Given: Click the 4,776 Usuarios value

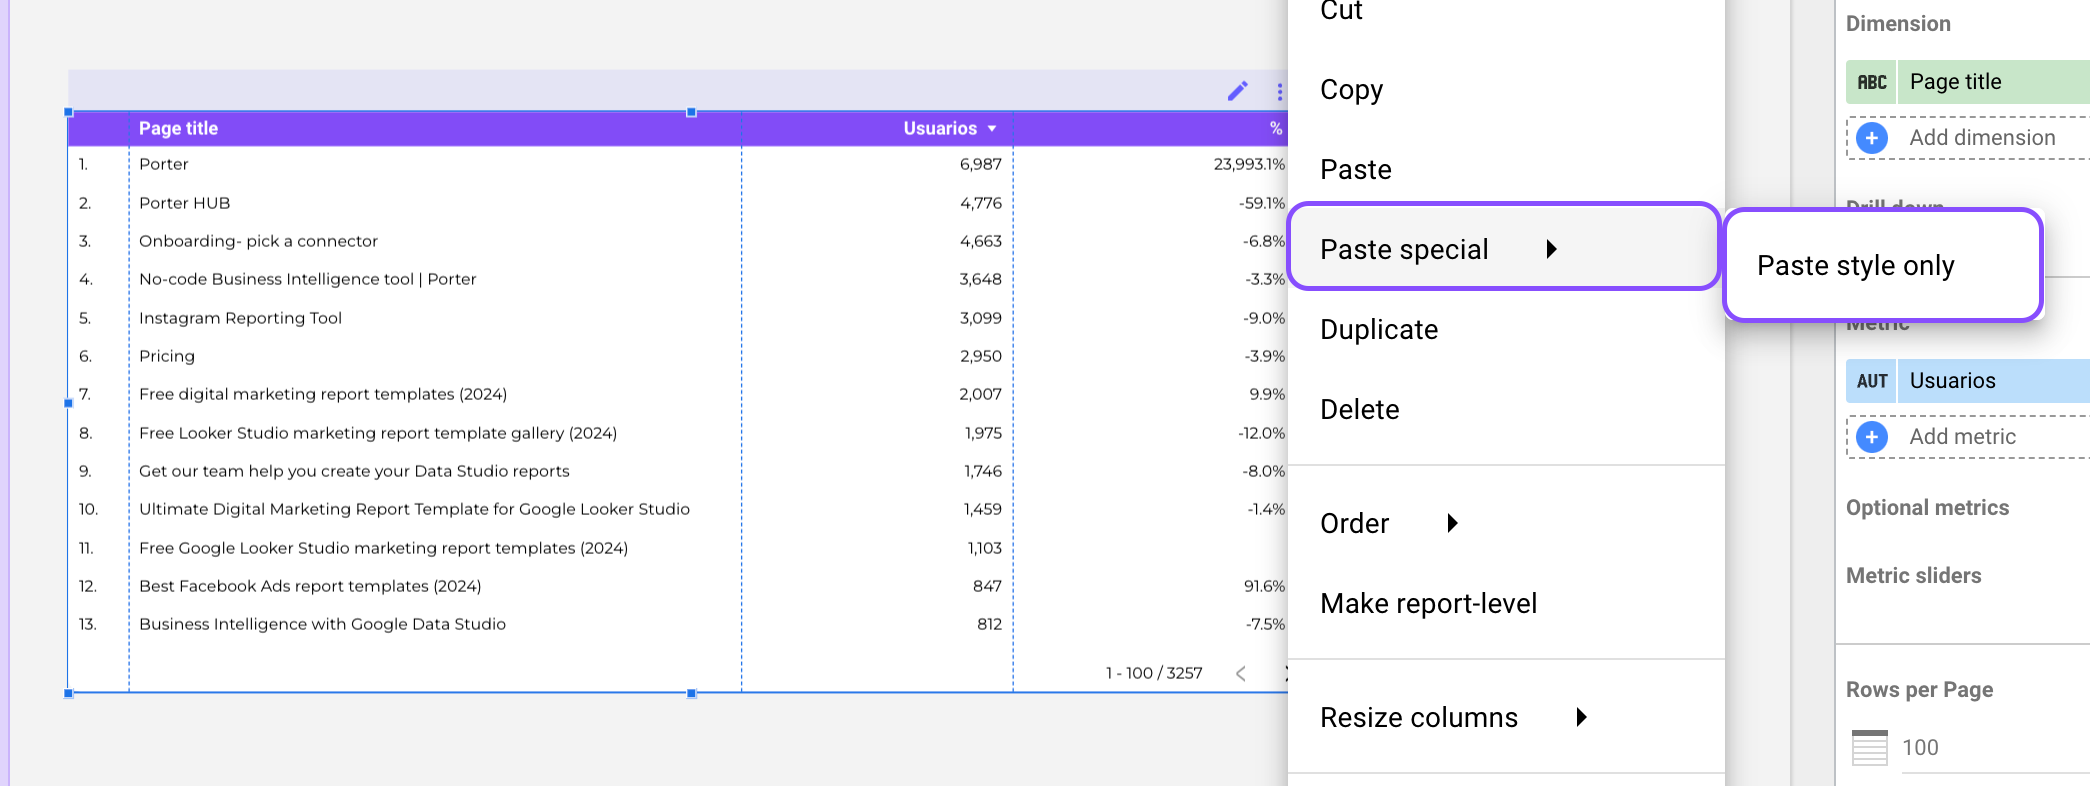Looking at the screenshot, I should click(980, 203).
